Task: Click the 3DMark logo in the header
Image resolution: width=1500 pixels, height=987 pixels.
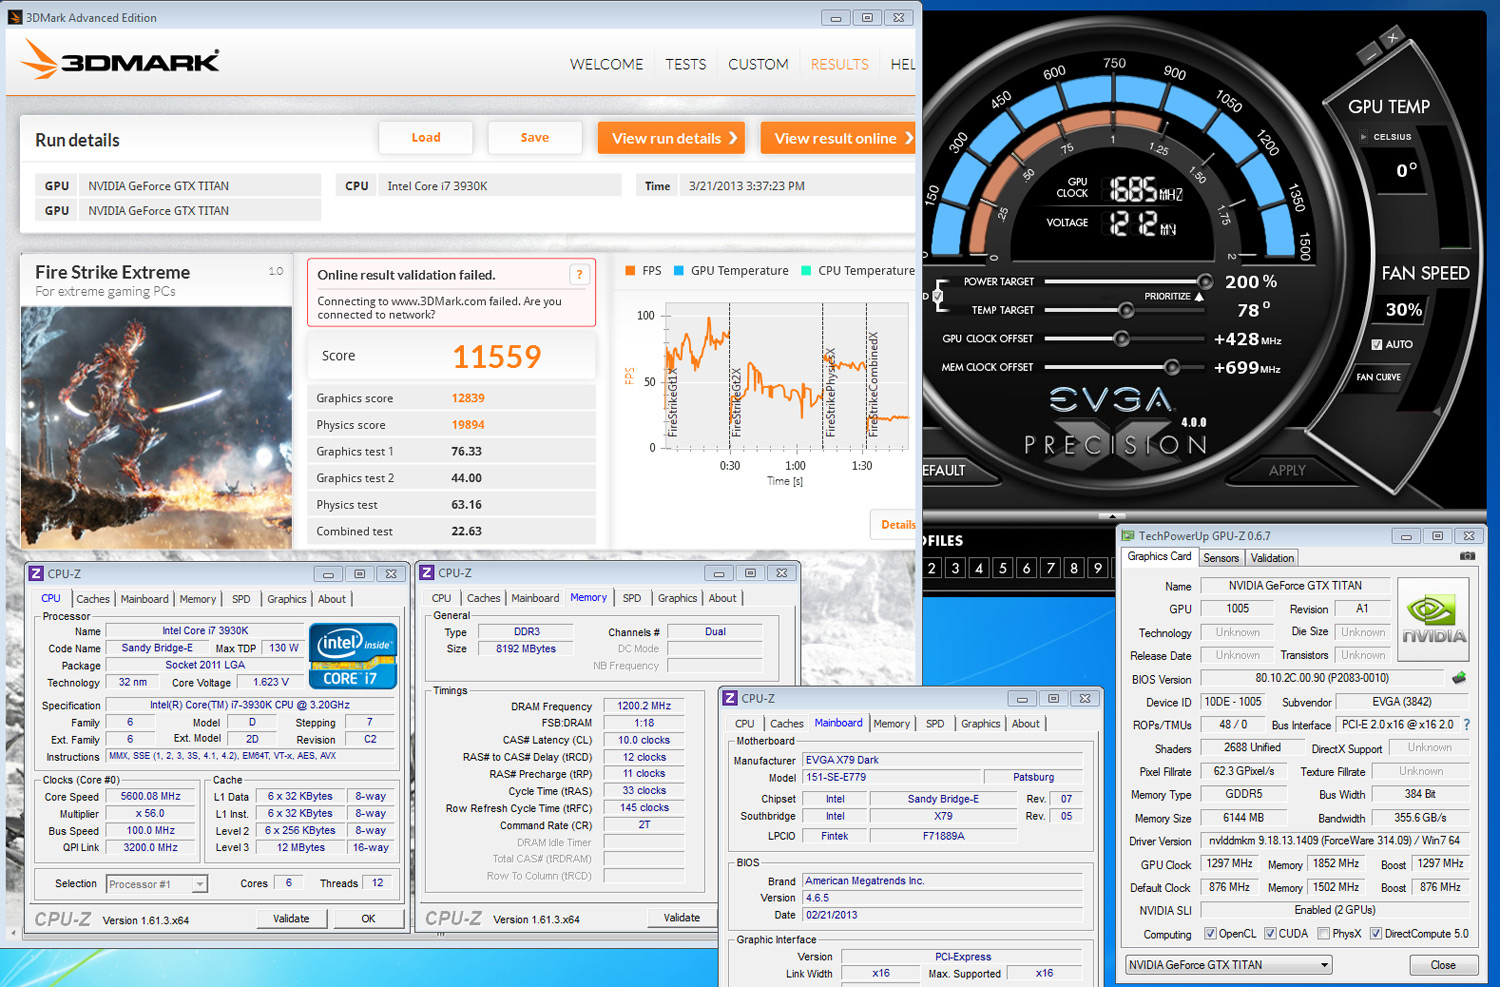Action: click(121, 60)
